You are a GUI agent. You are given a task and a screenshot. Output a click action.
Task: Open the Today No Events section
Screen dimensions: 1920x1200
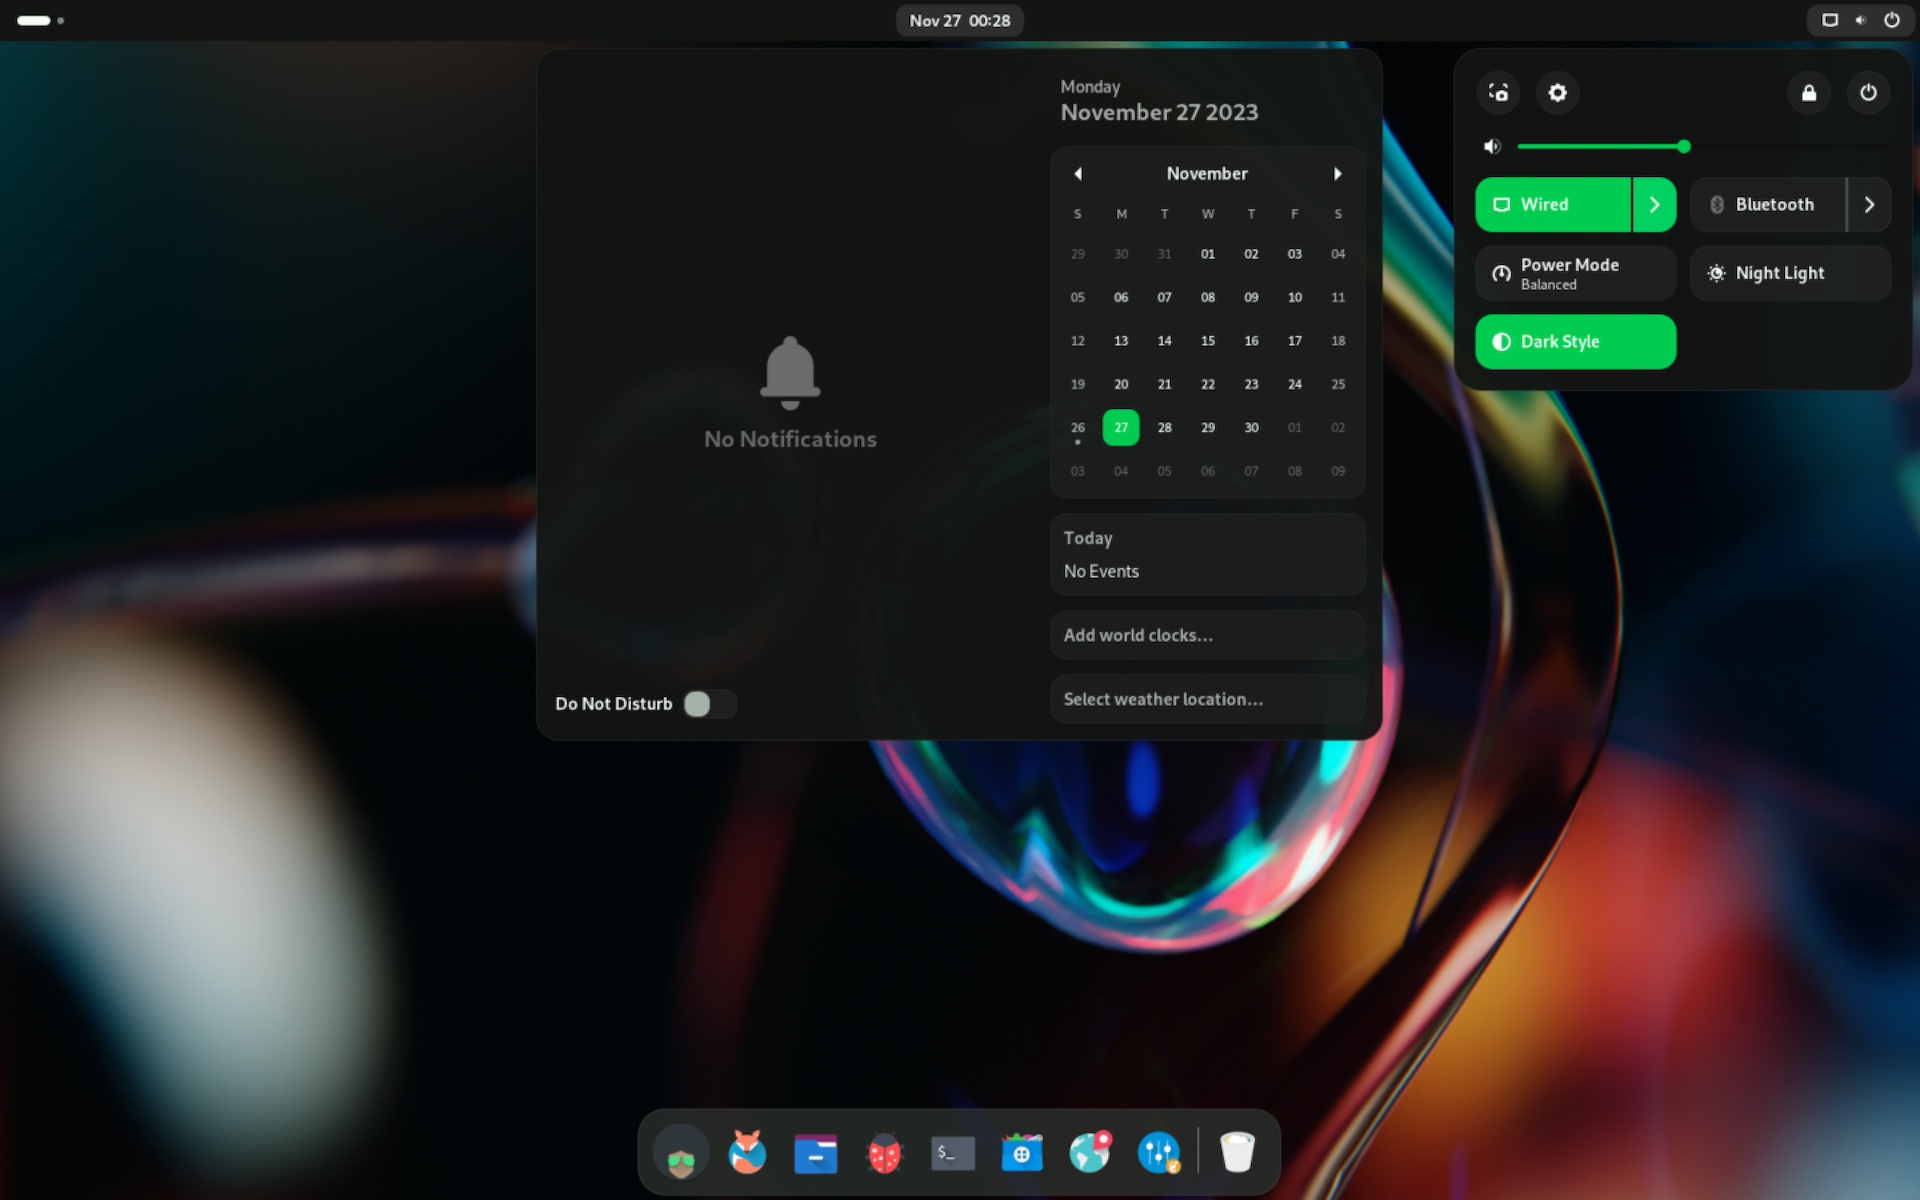pyautogui.click(x=1207, y=555)
